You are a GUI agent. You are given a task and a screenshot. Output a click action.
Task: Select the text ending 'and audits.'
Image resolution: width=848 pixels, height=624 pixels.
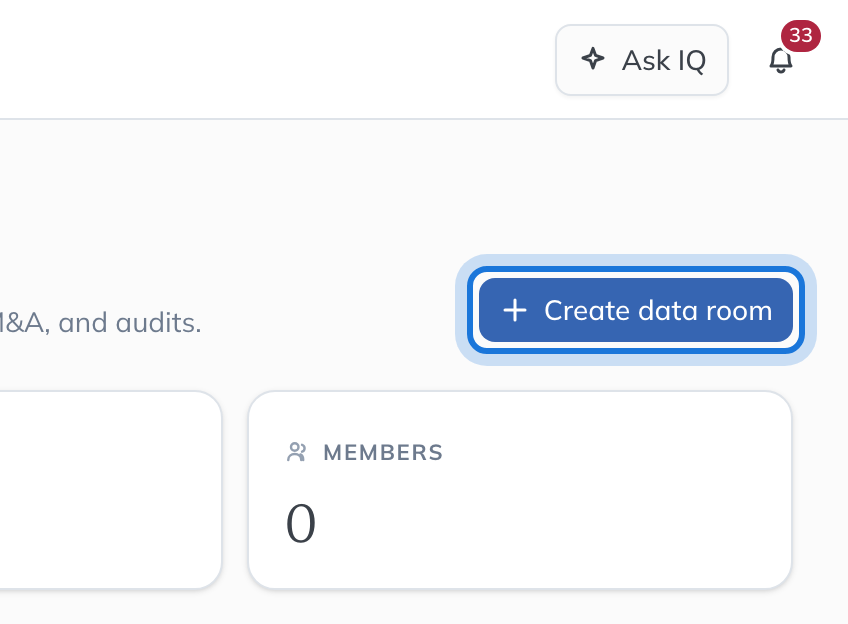(100, 323)
